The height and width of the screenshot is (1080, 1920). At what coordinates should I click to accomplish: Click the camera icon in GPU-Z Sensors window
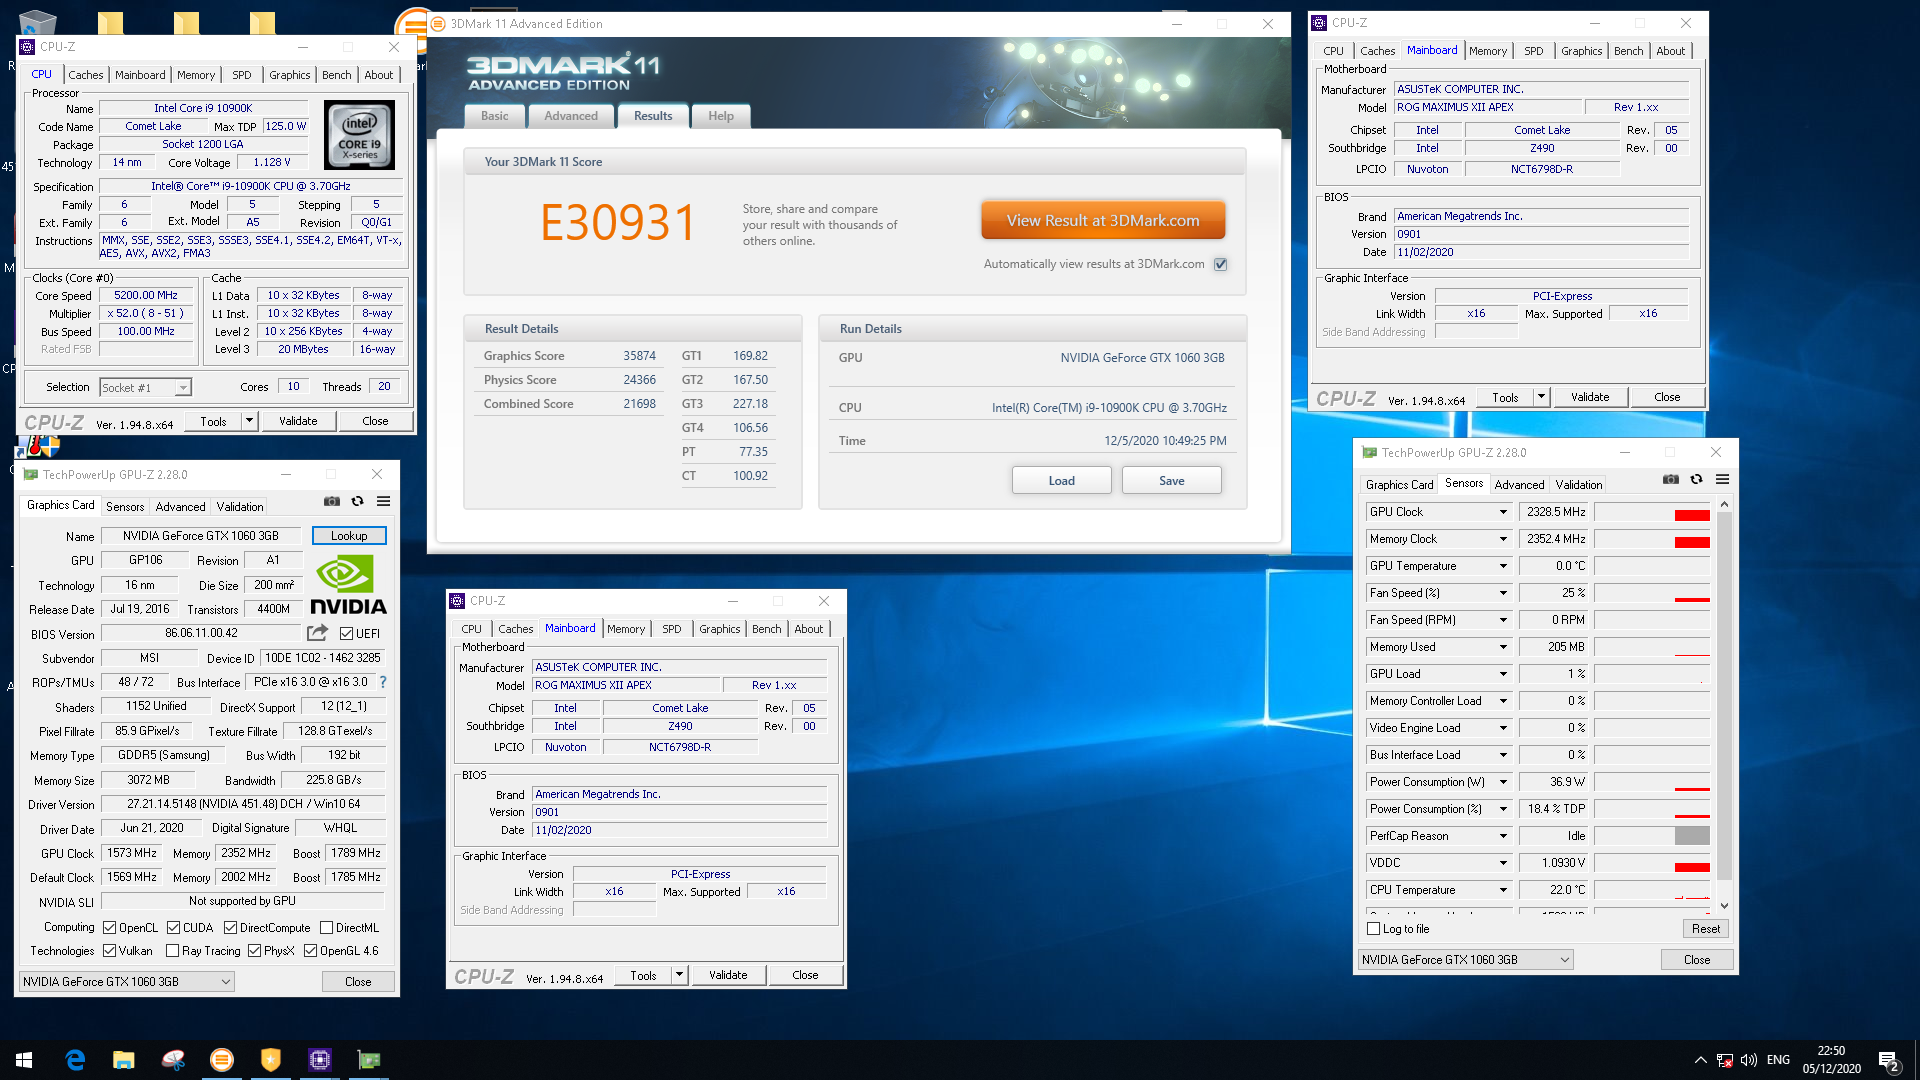[1671, 480]
